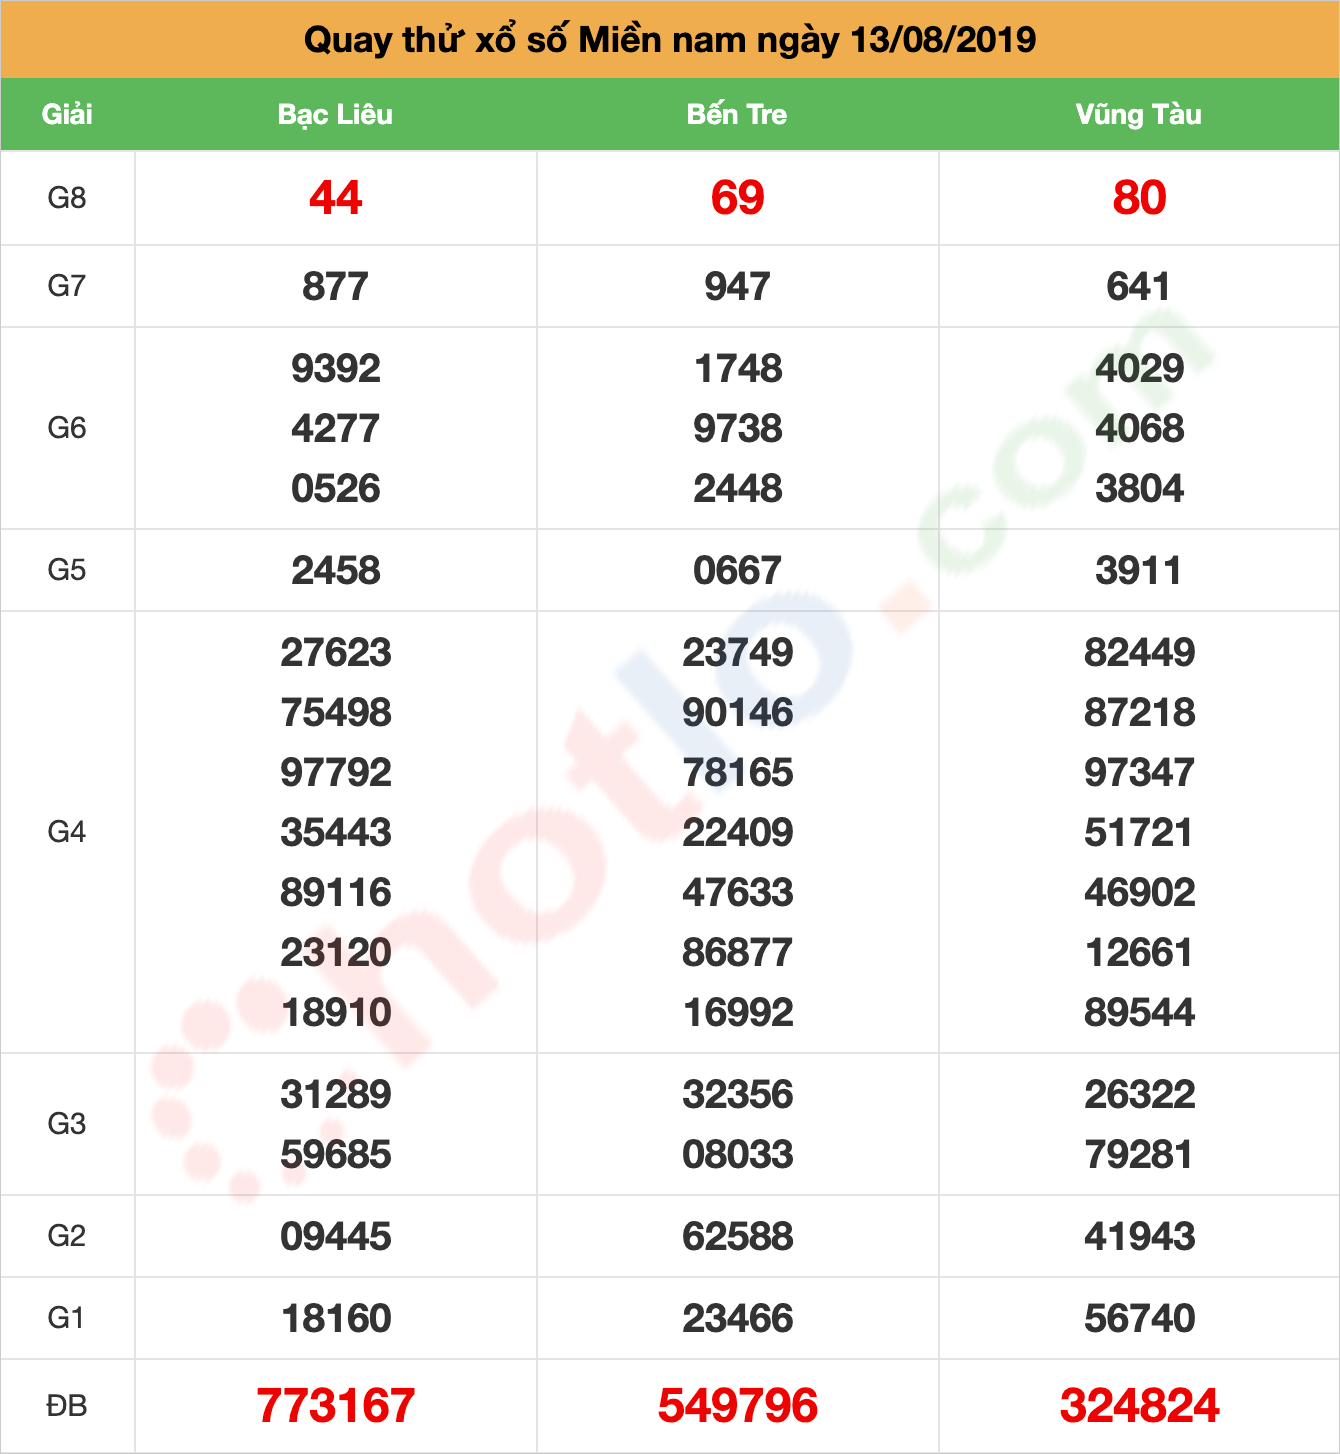
Task: Select G4 value 90146
Action: point(737,713)
